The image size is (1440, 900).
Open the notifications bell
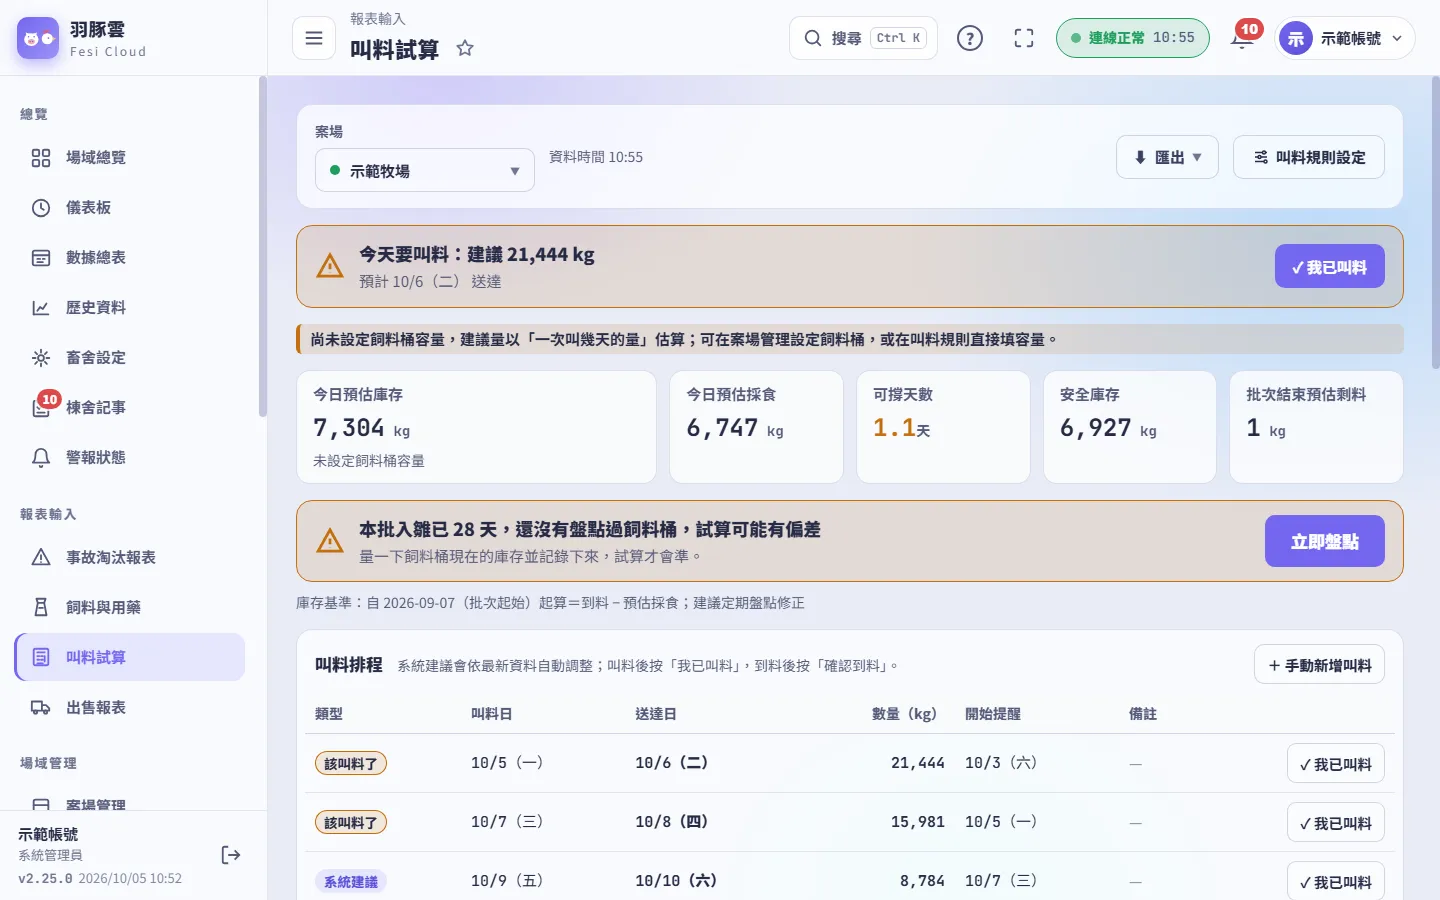[x=1242, y=38]
